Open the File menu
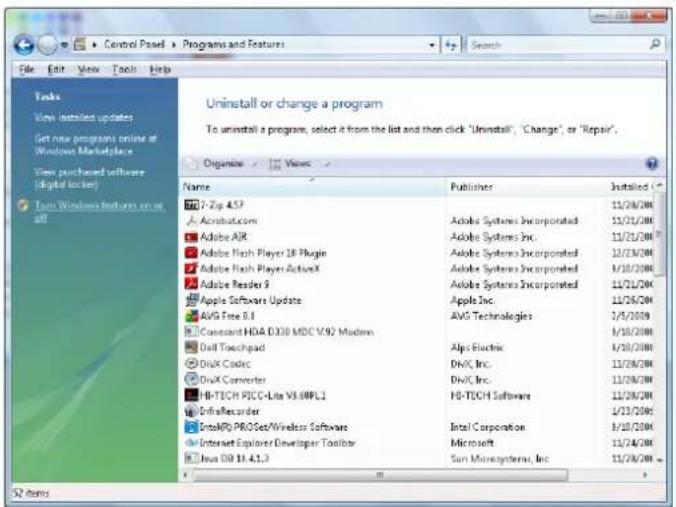Screen dimensions: 676x507 pyautogui.click(x=27, y=69)
